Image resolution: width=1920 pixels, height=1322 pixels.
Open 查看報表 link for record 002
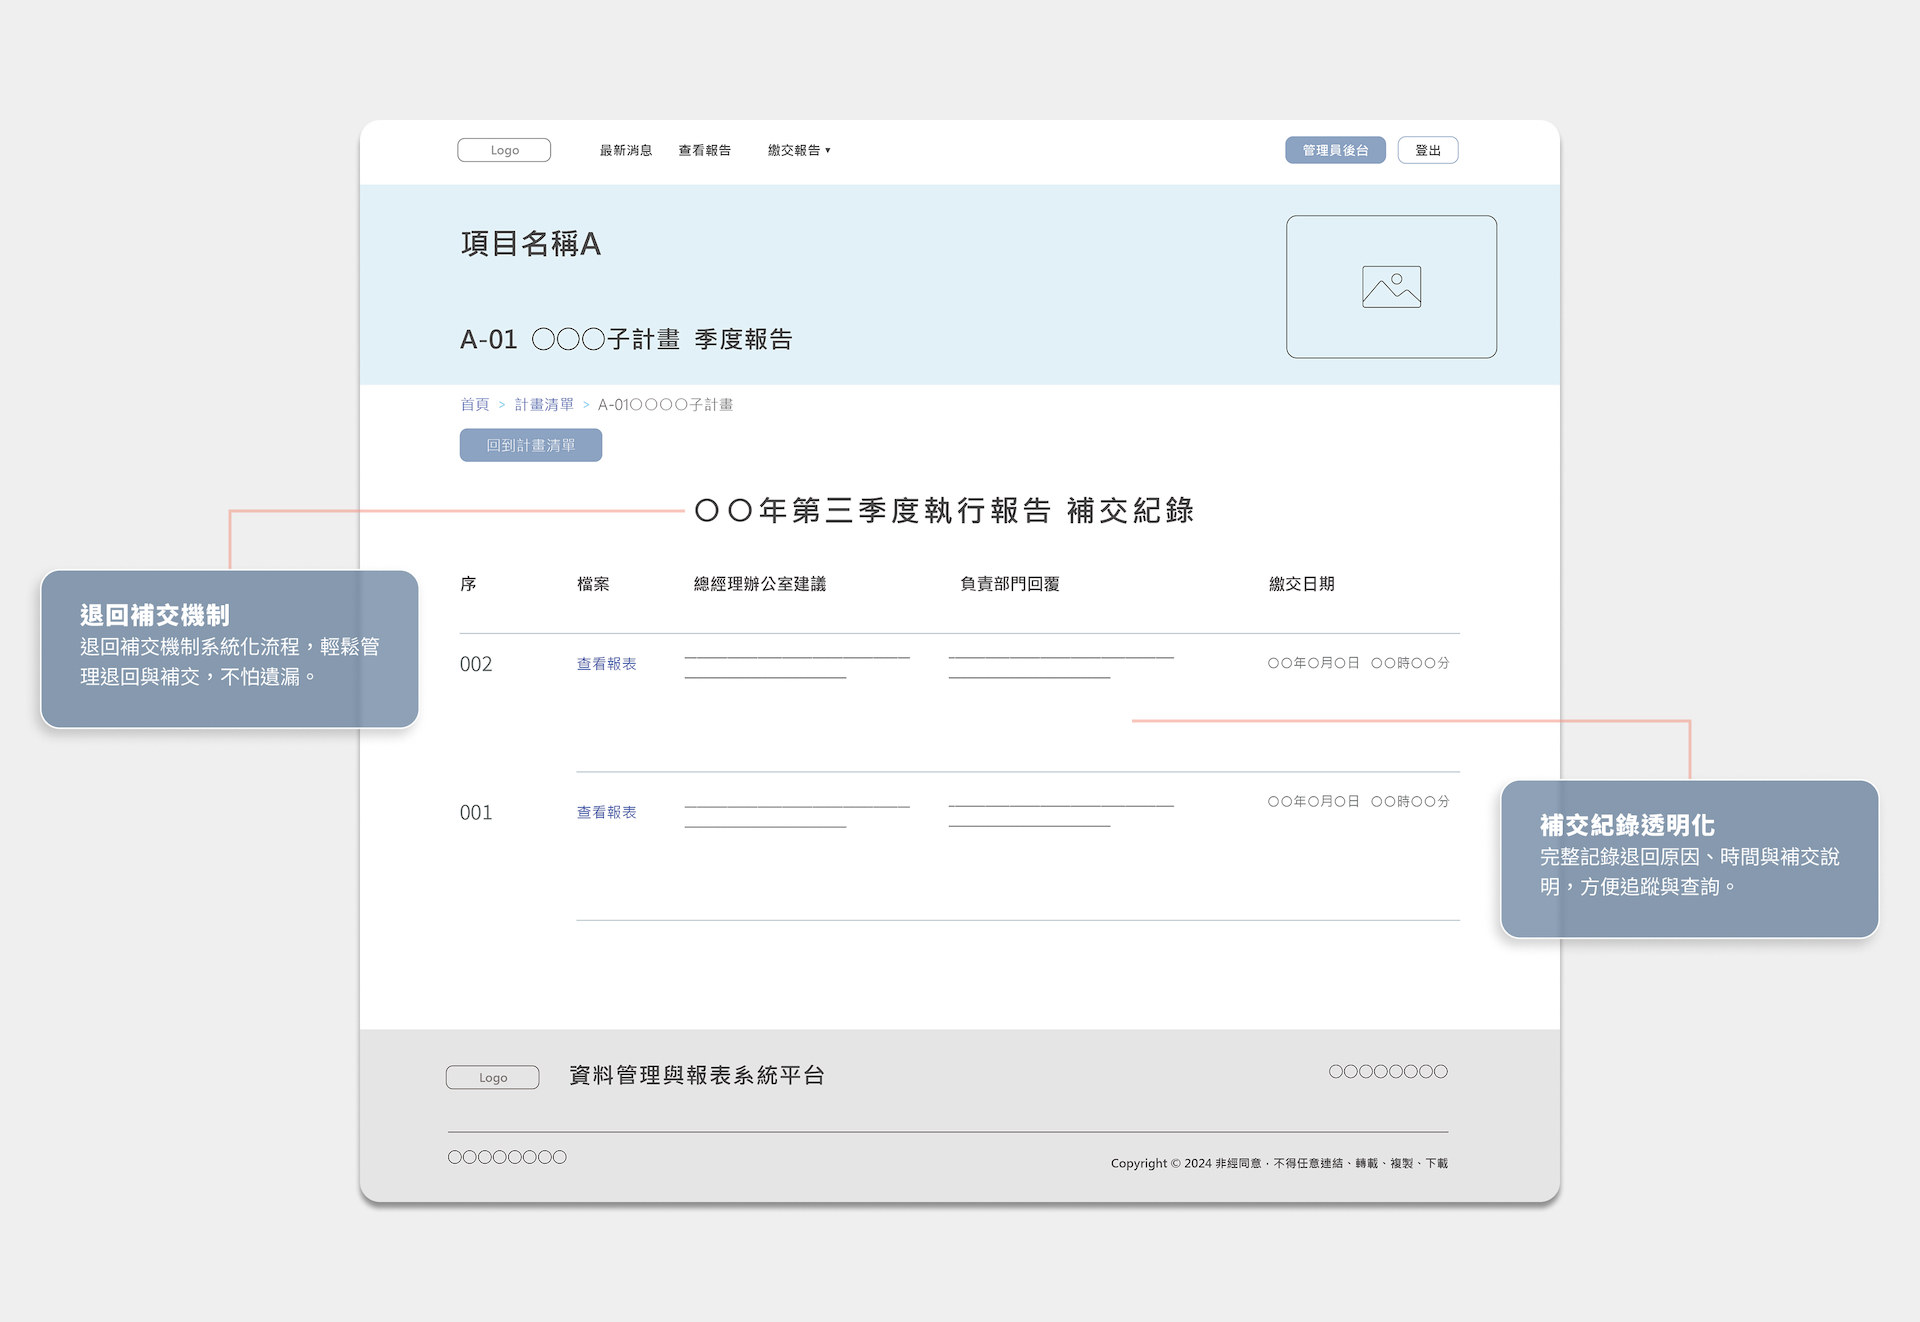click(x=606, y=664)
